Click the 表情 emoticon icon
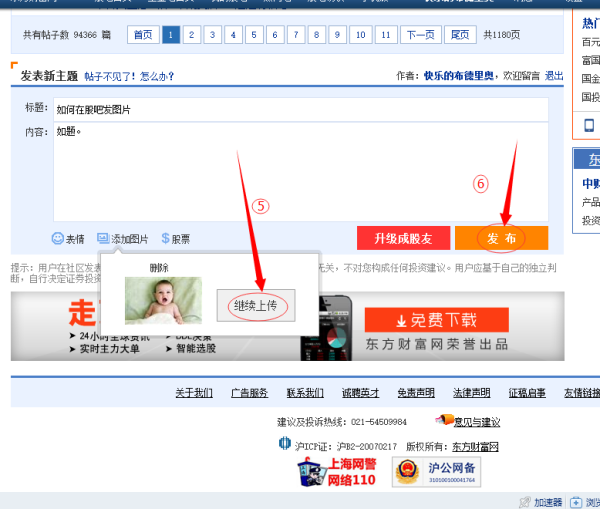Viewport: 600px width, 509px height. [58, 239]
